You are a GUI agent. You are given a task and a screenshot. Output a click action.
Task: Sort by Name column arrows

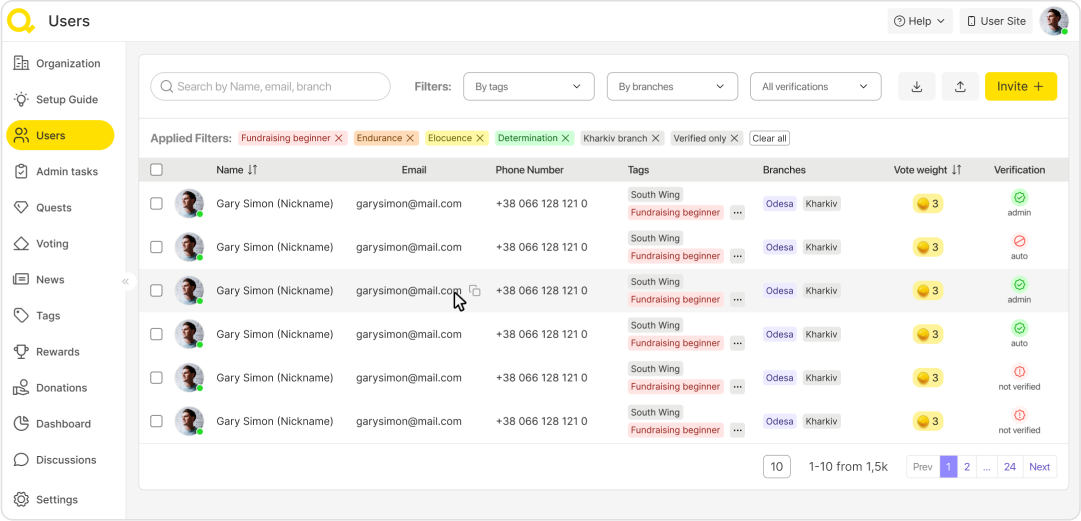pyautogui.click(x=253, y=170)
